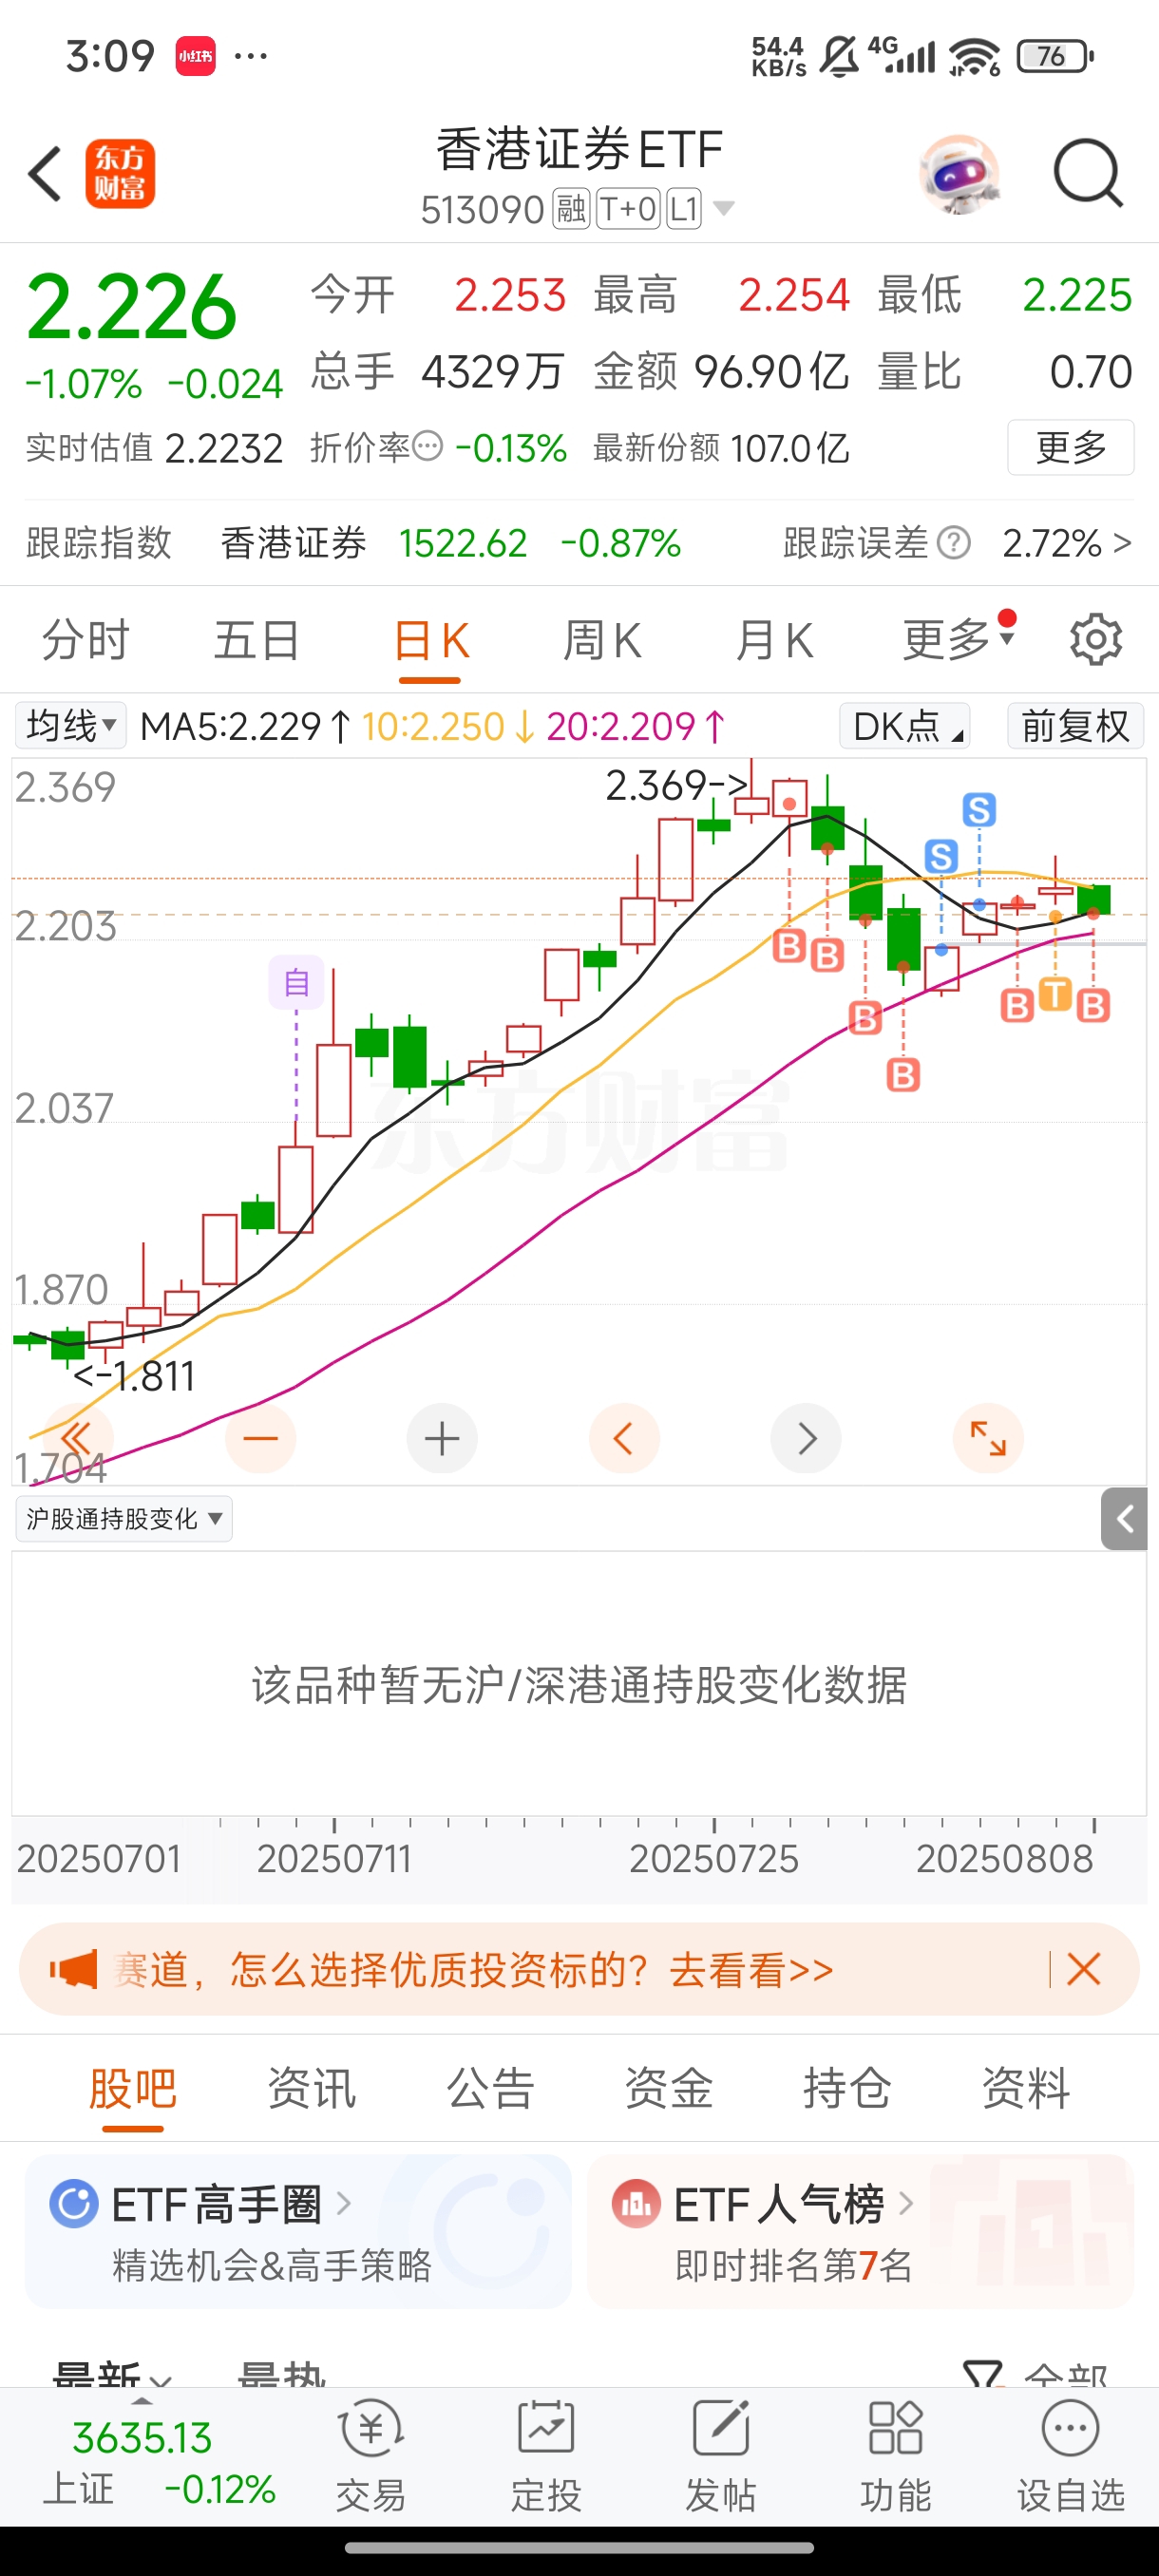
Task: Open the 东方财富 home logo
Action: point(120,174)
